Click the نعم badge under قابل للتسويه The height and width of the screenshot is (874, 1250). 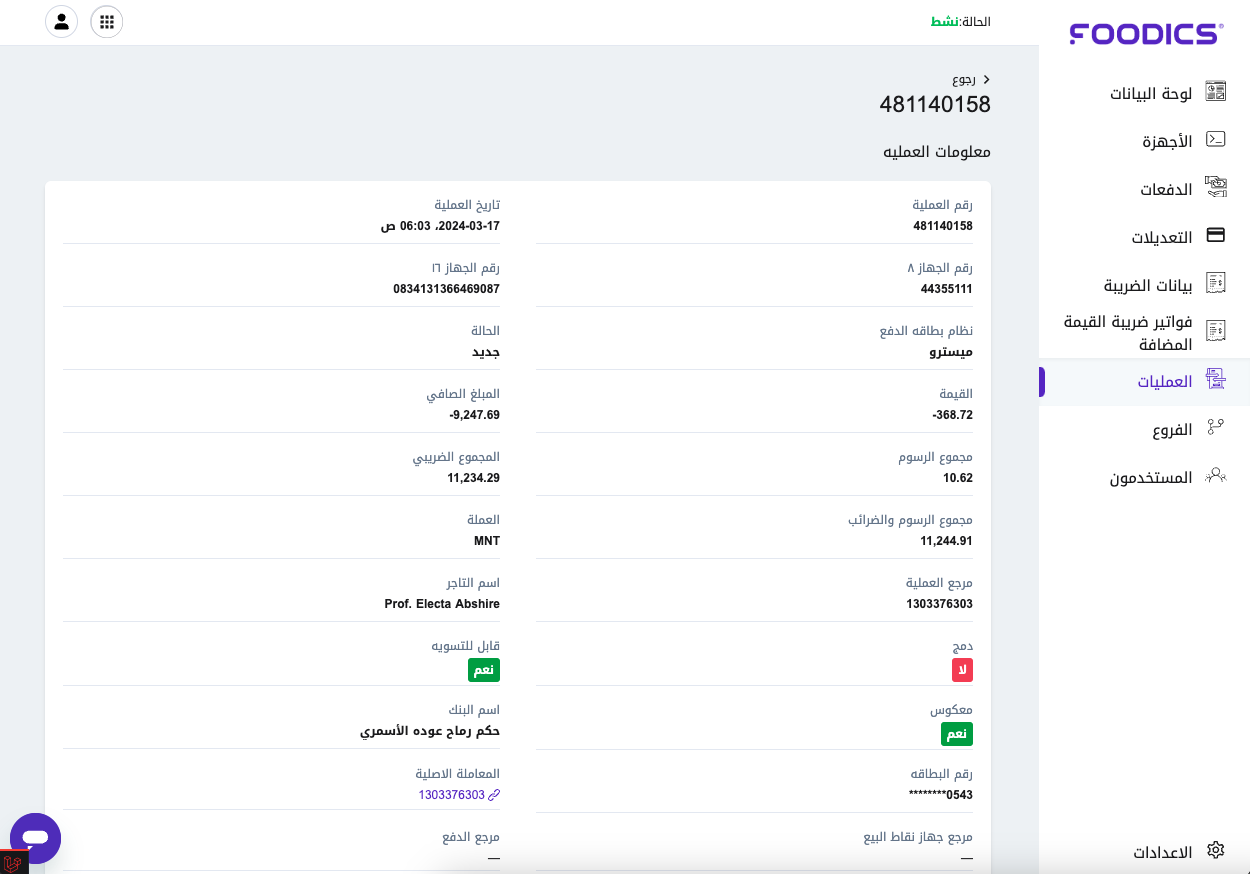(x=484, y=670)
